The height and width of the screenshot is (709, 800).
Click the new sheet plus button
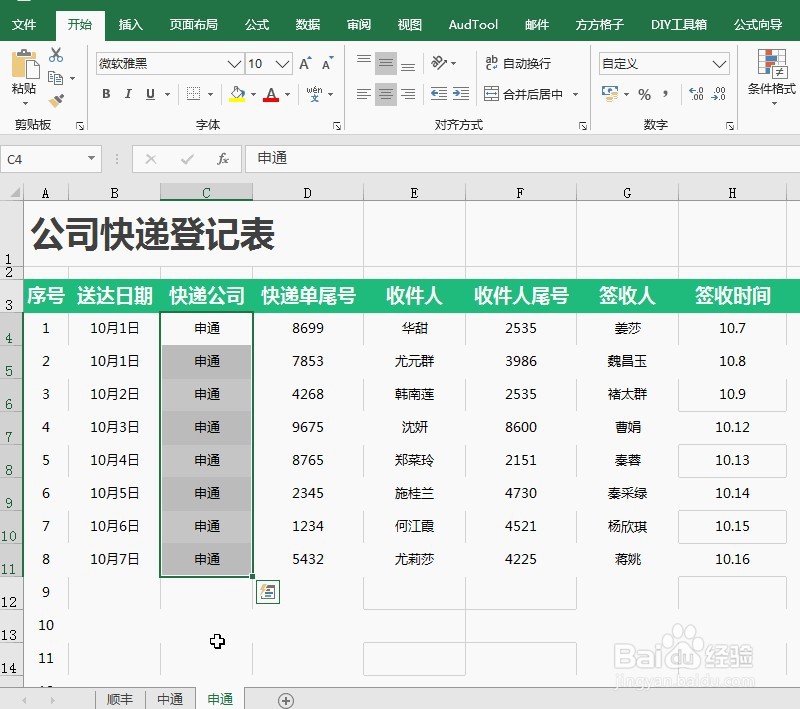pyautogui.click(x=287, y=699)
